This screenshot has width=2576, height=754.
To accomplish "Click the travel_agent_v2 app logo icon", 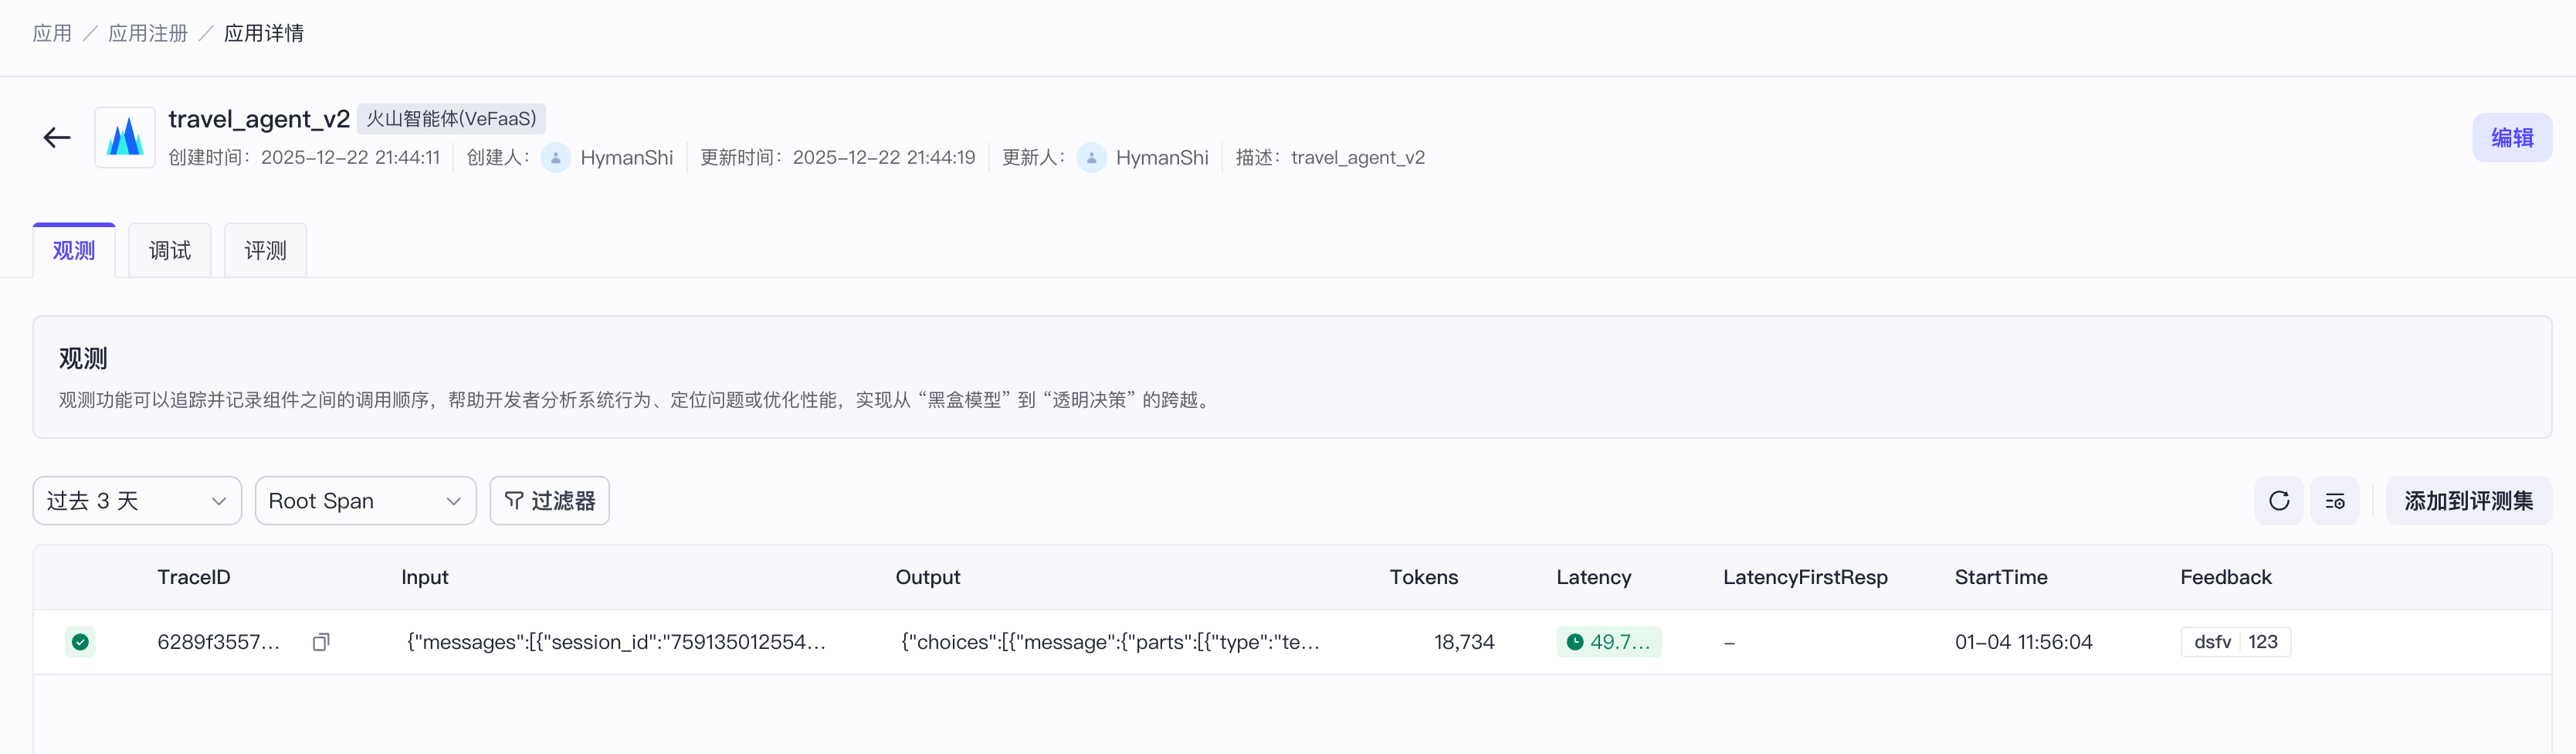I will click(x=125, y=138).
